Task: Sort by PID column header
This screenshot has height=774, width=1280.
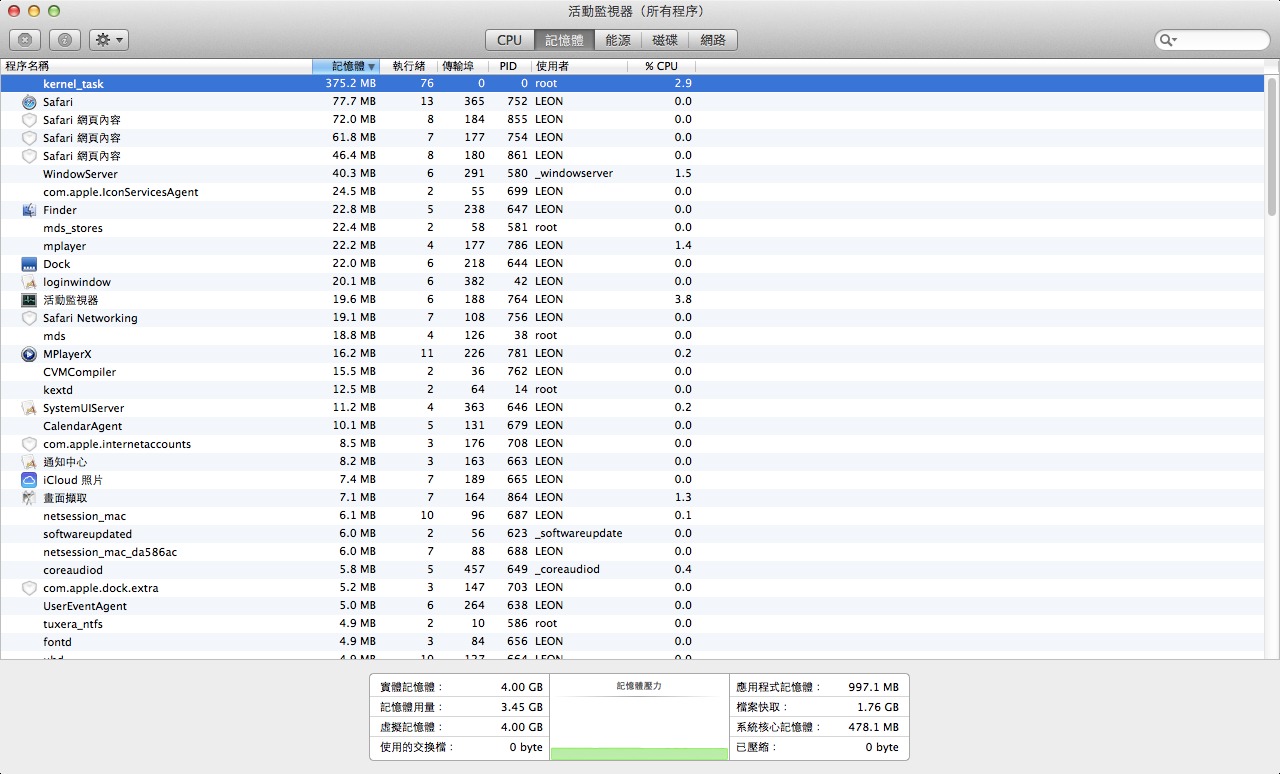Action: pyautogui.click(x=509, y=66)
